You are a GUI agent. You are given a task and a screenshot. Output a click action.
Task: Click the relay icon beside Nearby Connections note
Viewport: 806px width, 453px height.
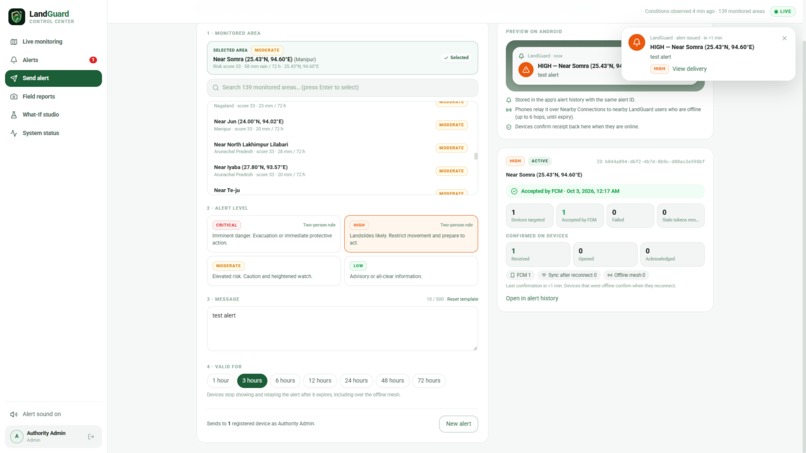click(509, 110)
